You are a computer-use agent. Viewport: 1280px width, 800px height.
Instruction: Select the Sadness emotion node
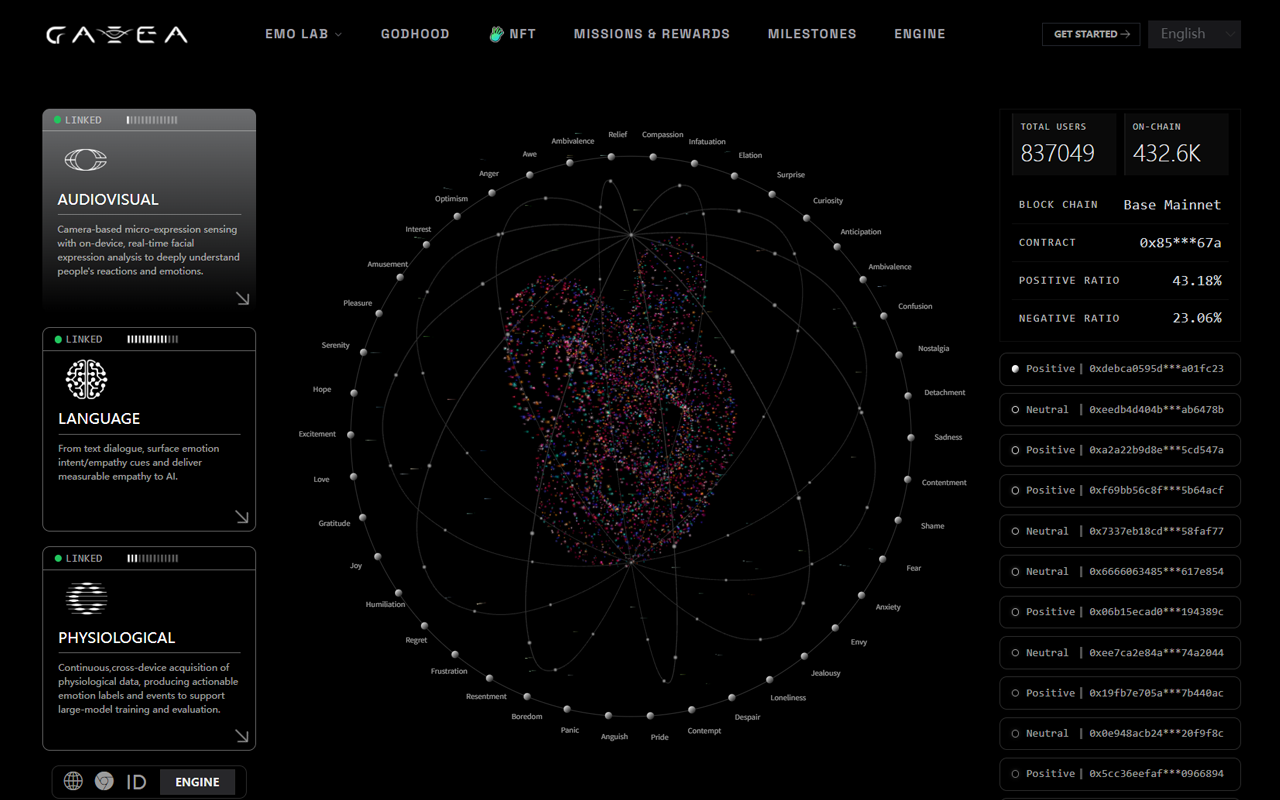[911, 437]
